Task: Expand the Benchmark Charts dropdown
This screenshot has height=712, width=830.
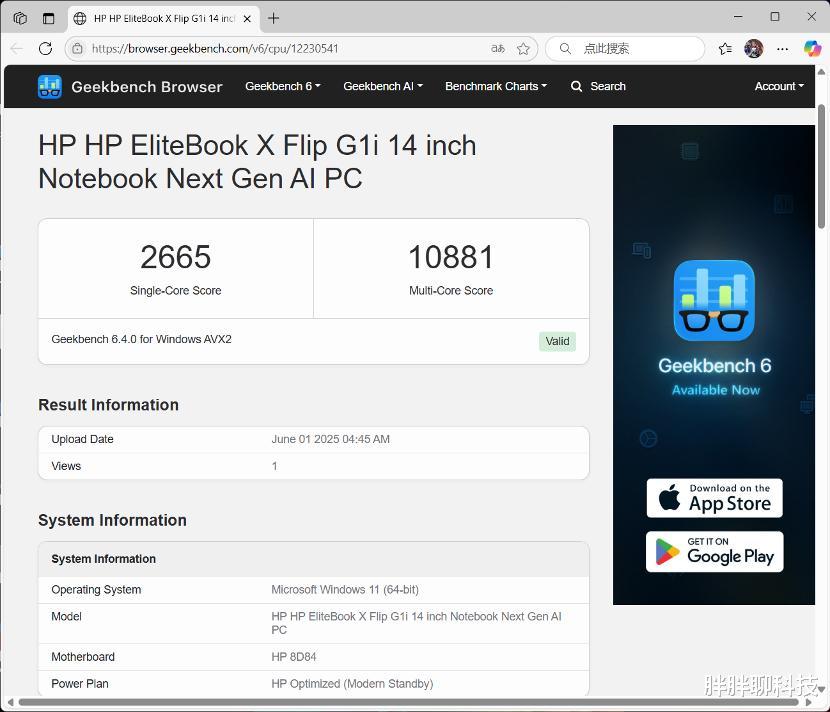Action: point(496,86)
